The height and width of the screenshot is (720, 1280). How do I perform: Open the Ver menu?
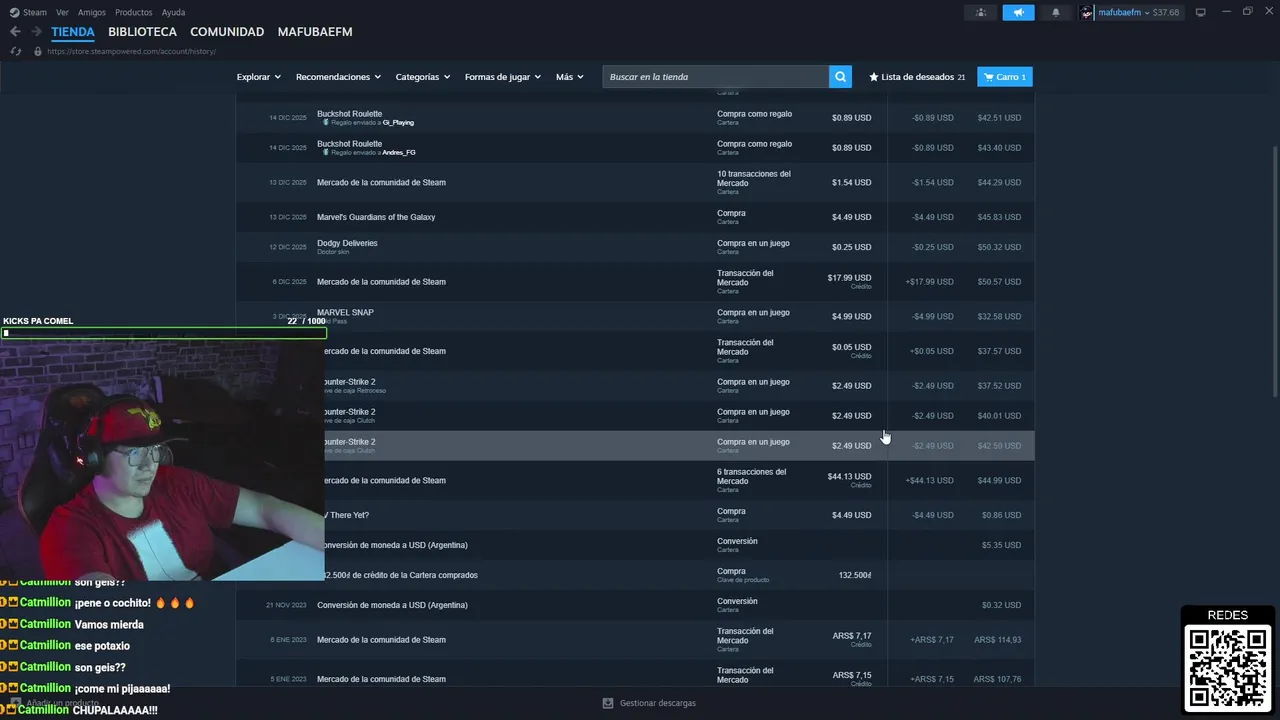pyautogui.click(x=62, y=12)
